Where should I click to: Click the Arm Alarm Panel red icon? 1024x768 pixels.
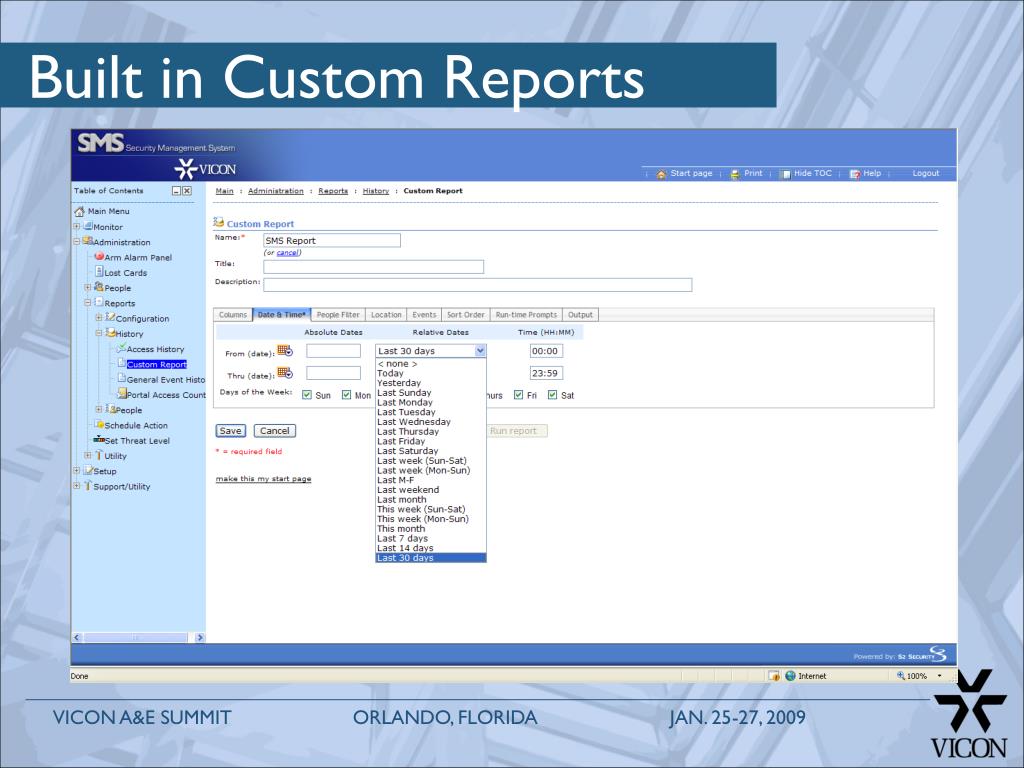click(x=99, y=257)
